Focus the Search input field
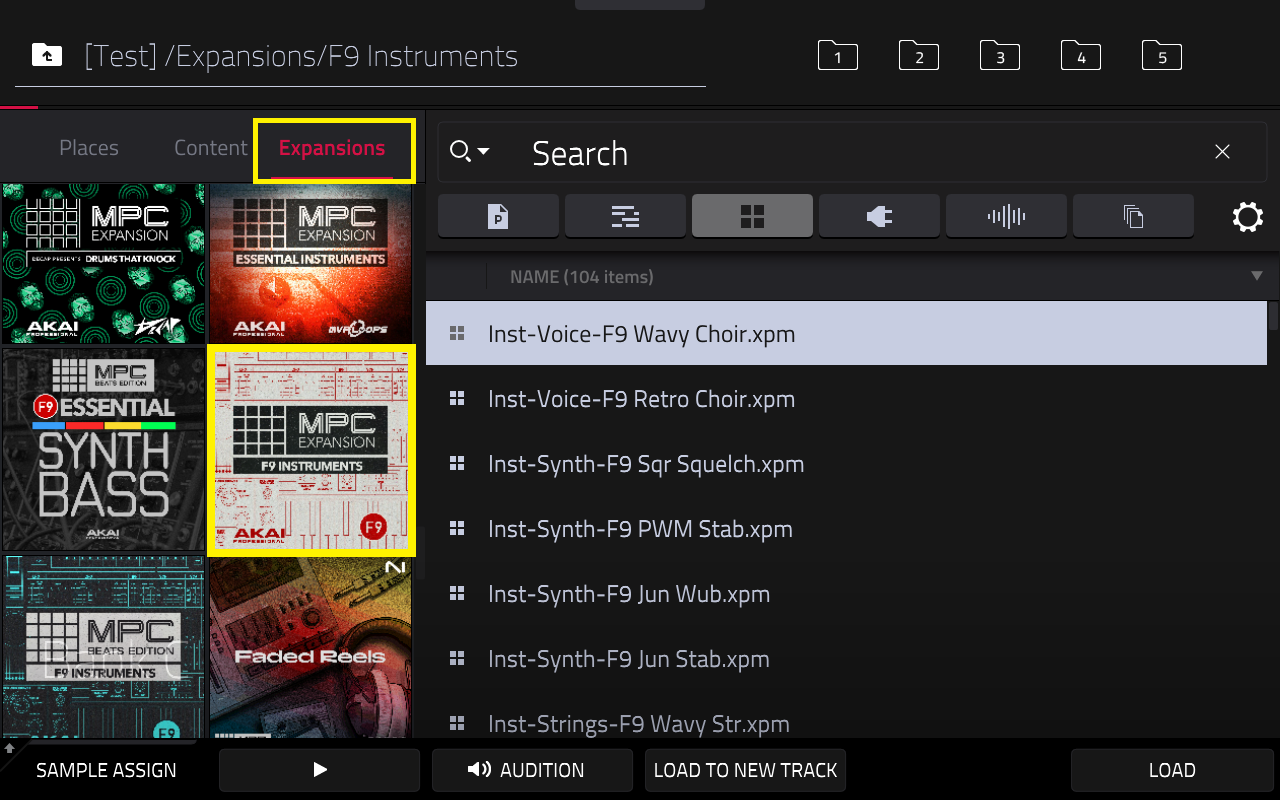The width and height of the screenshot is (1280, 800). click(x=852, y=153)
